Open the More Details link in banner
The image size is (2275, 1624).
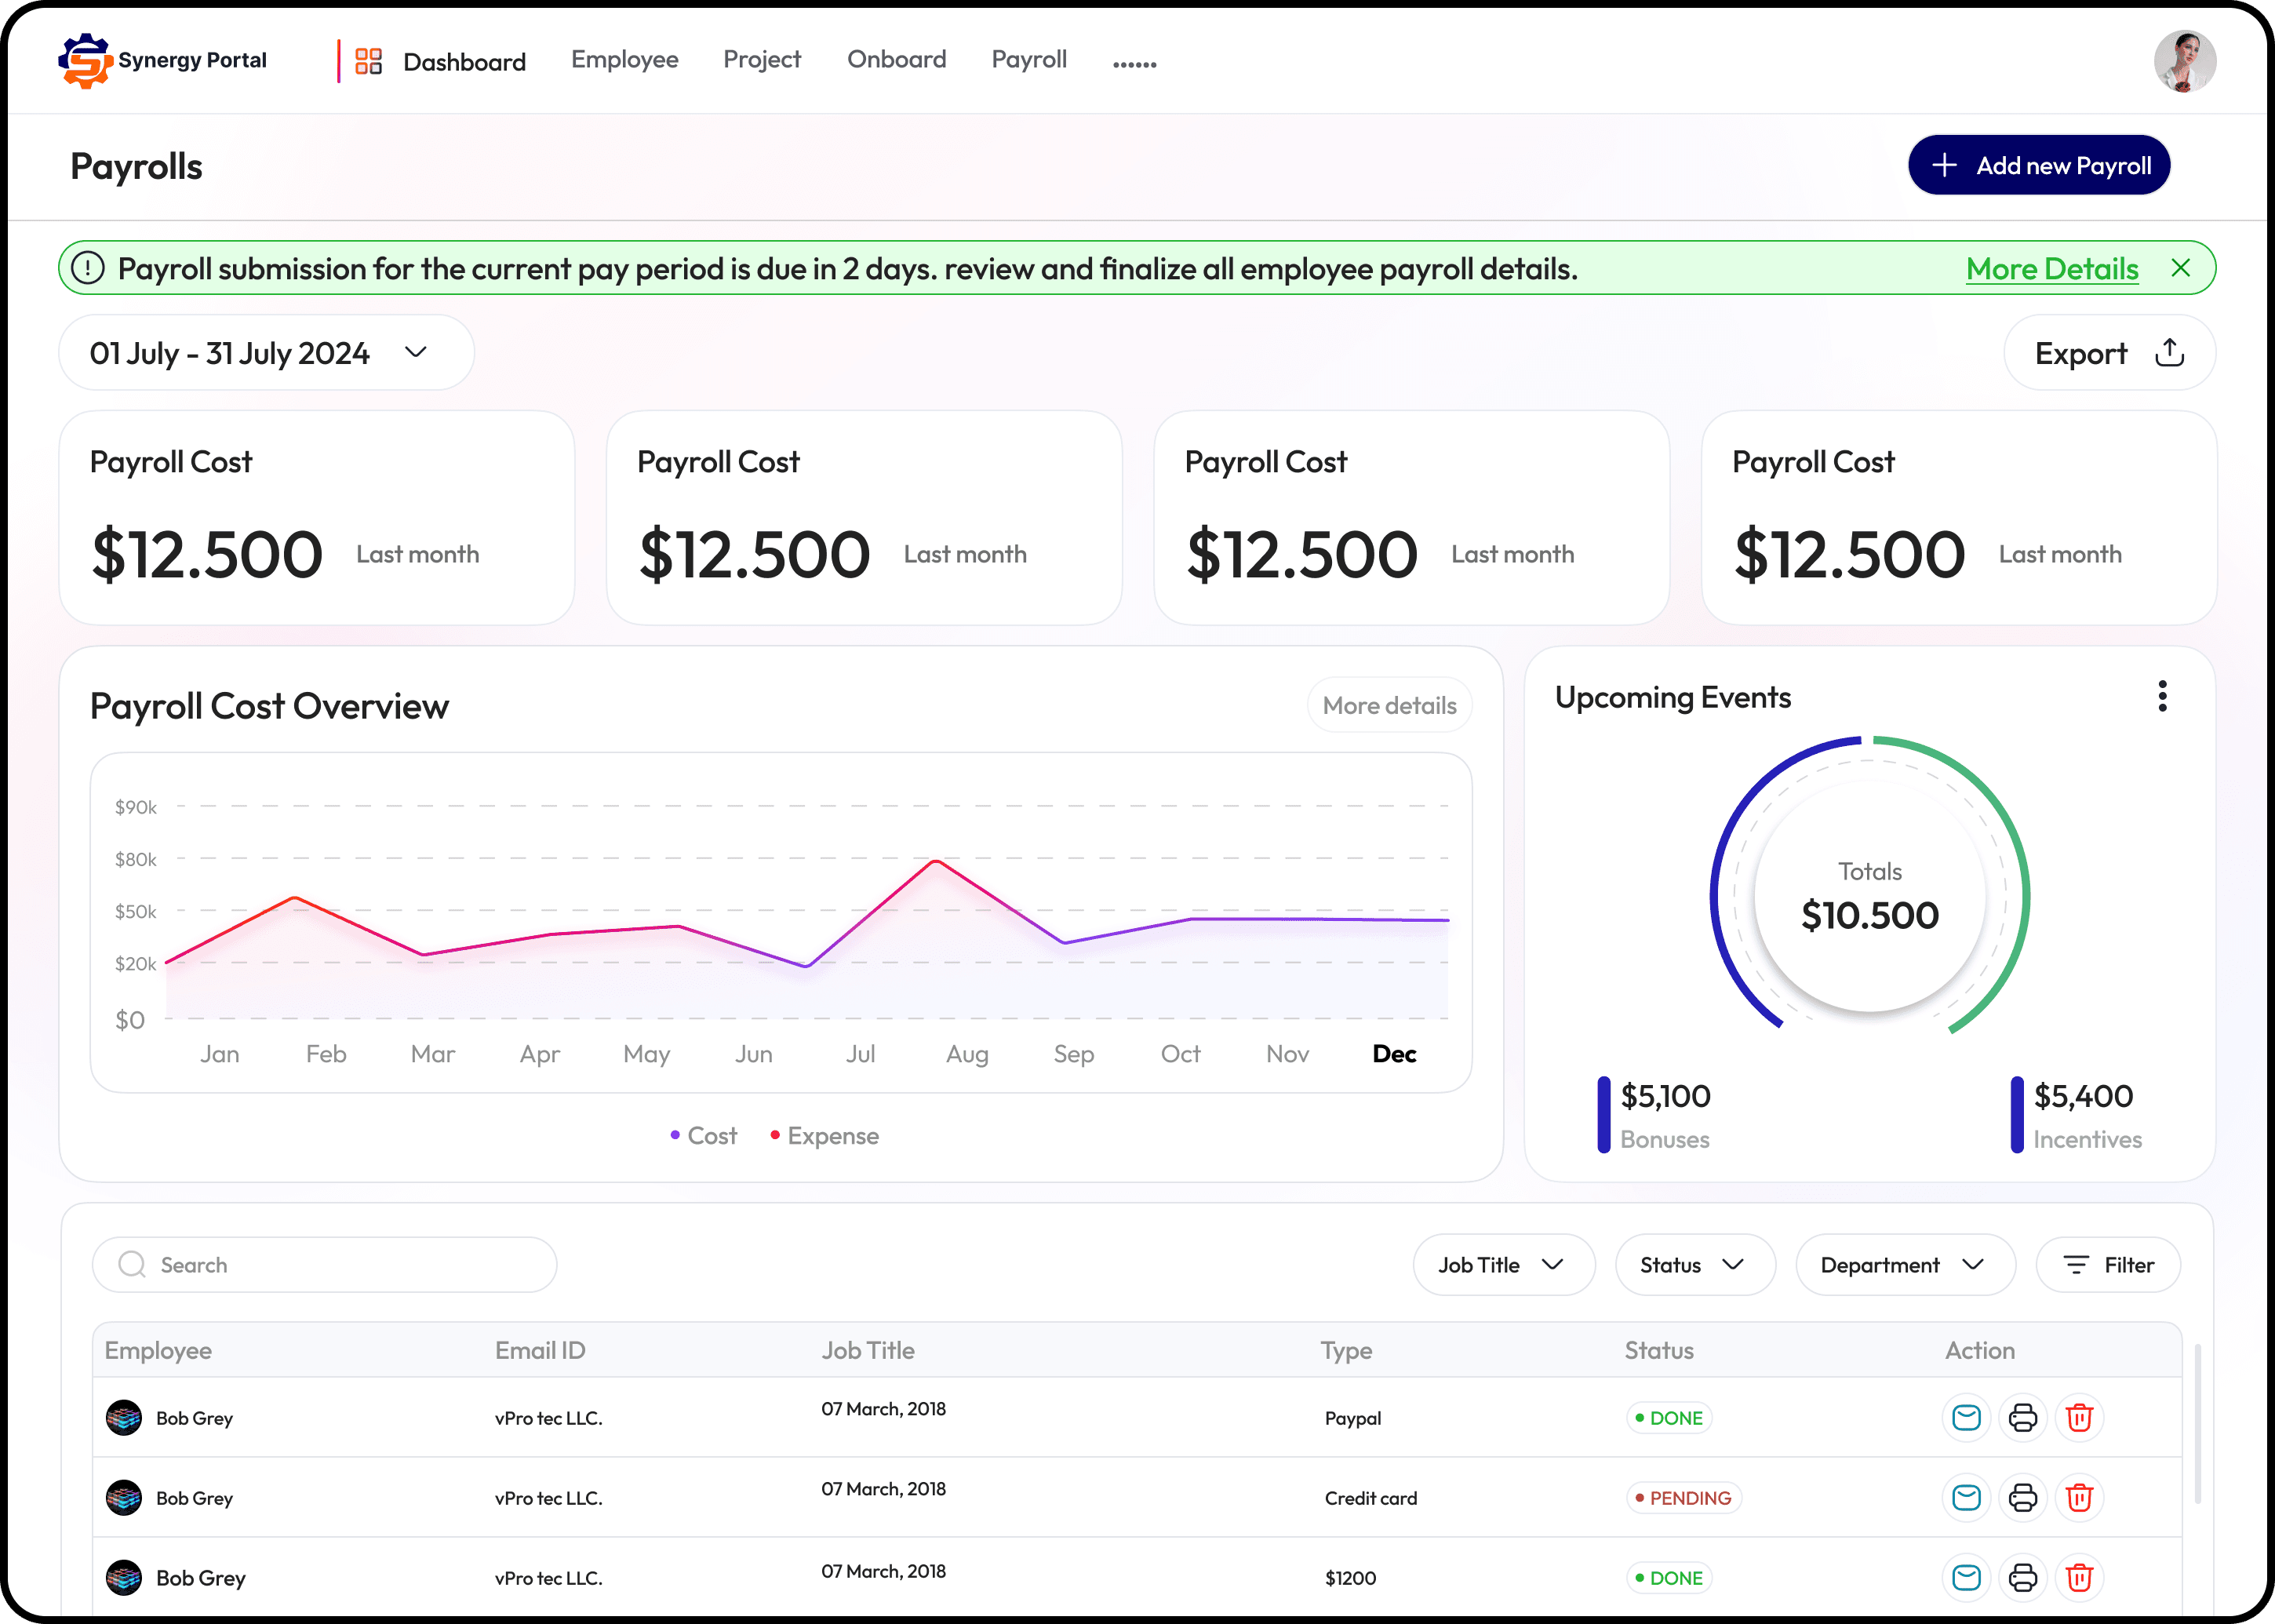(2051, 269)
